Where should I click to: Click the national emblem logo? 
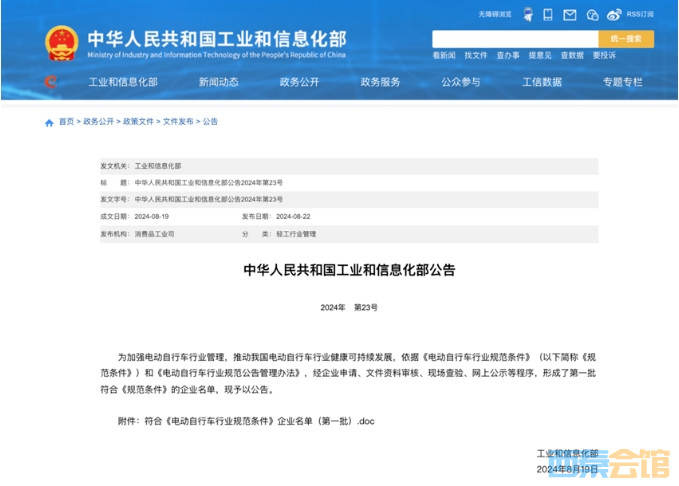(61, 43)
